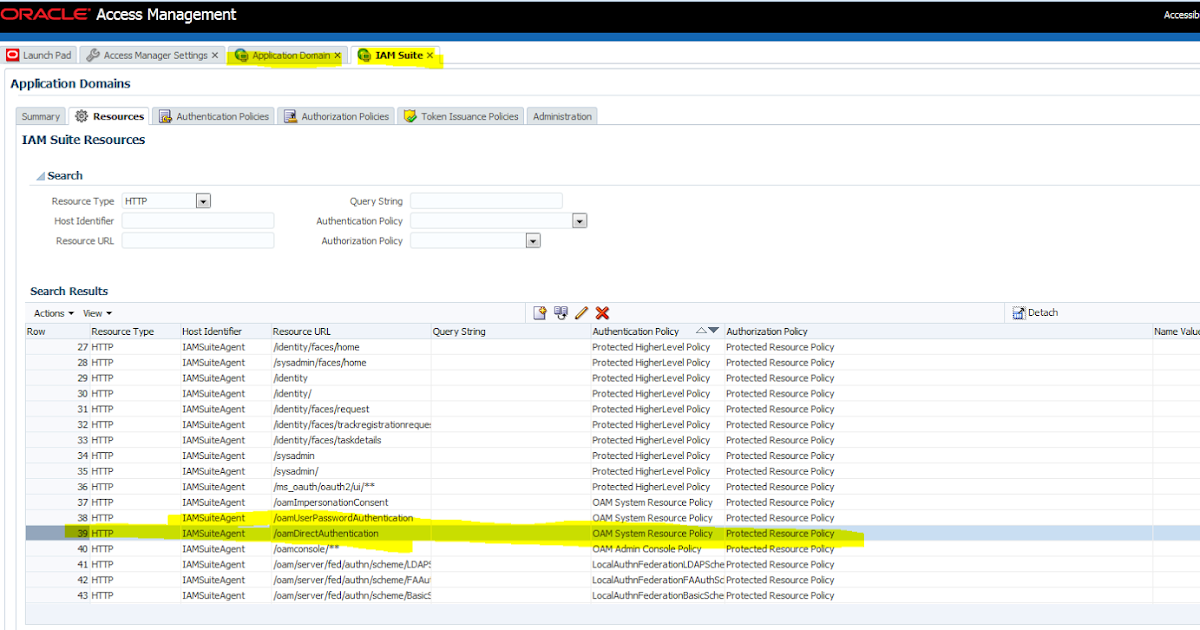Open the View menu
Screen dimensions: 1200x630
tap(97, 314)
